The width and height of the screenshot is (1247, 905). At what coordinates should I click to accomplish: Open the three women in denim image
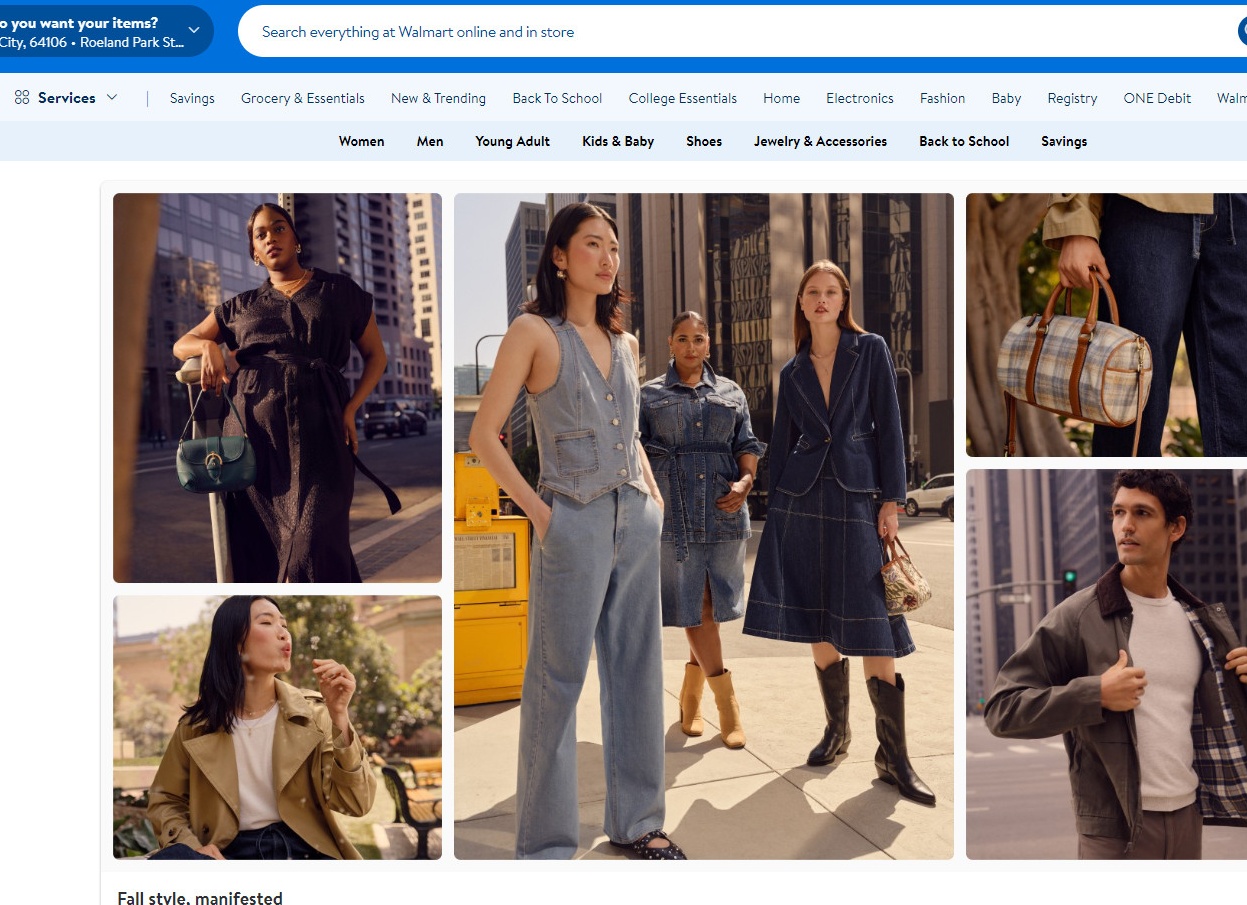(704, 526)
